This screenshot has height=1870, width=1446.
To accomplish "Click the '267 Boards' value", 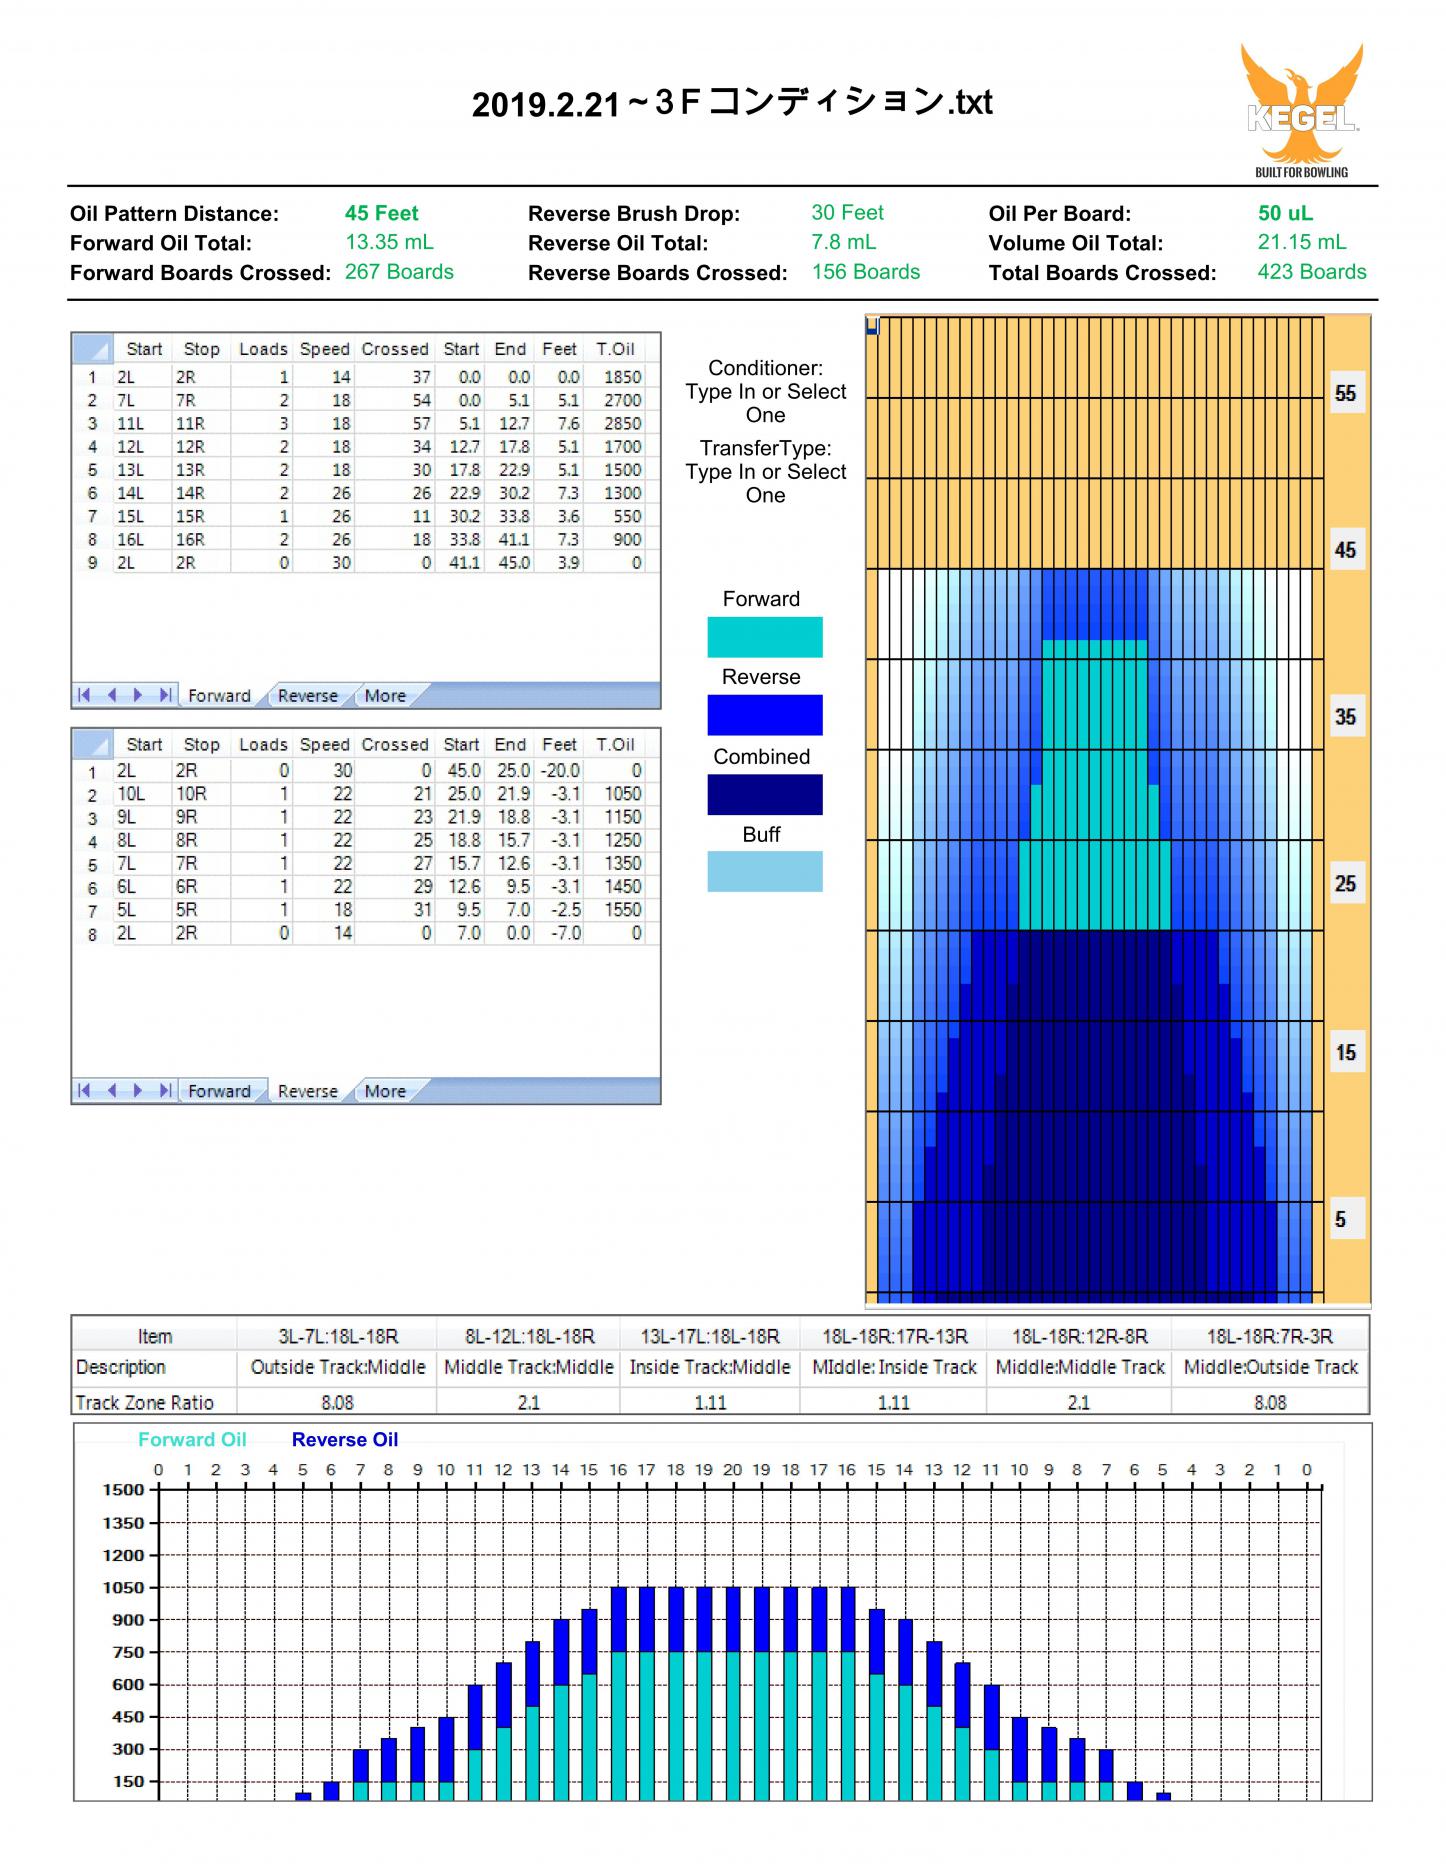I will tap(399, 272).
